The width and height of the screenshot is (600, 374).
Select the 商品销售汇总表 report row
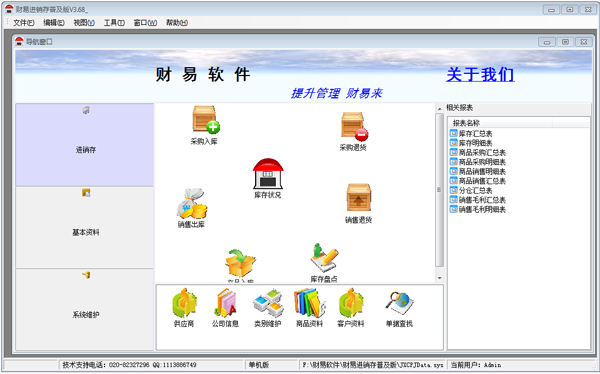point(478,181)
